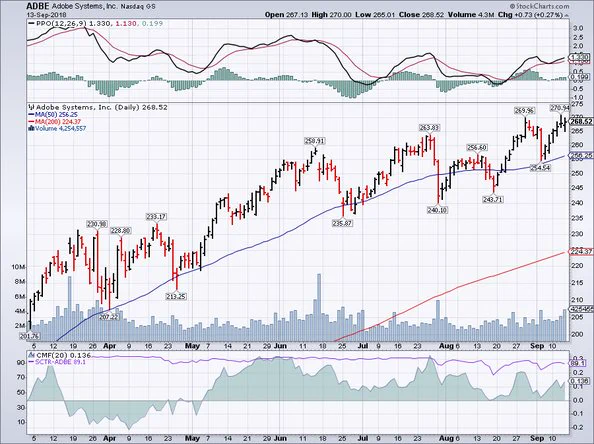
Task: Click the 256.25 moving-average tag on right axis
Action: [x=581, y=155]
